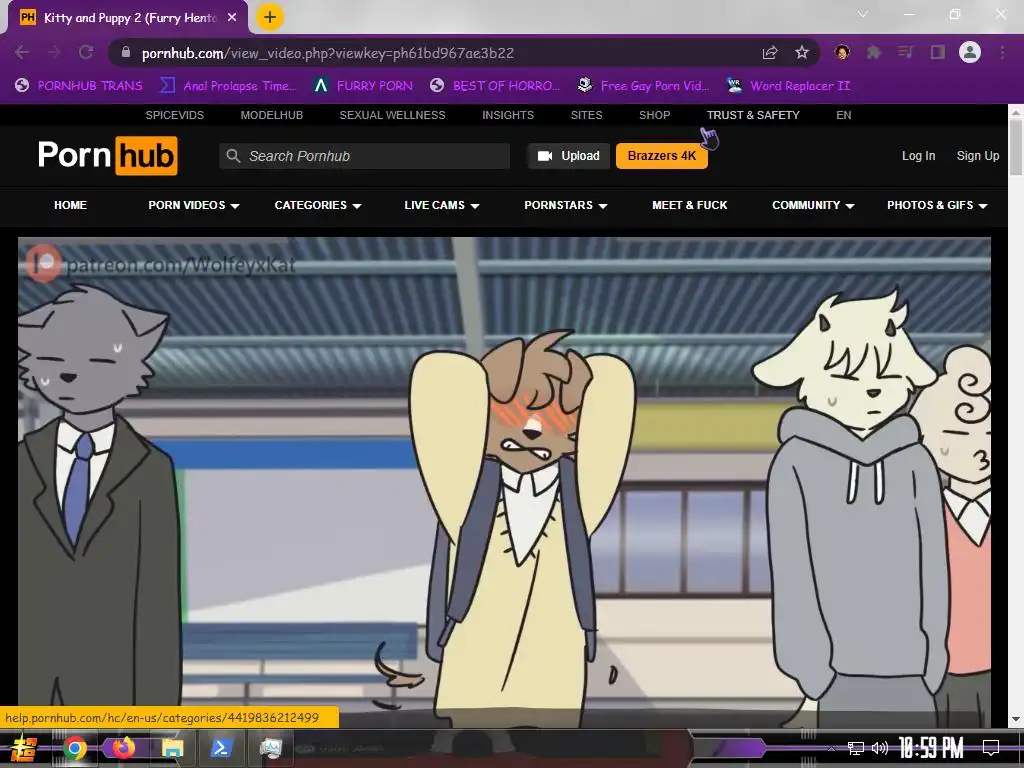Open the Word Replacer II bookmark
This screenshot has height=768, width=1024.
[x=788, y=86]
